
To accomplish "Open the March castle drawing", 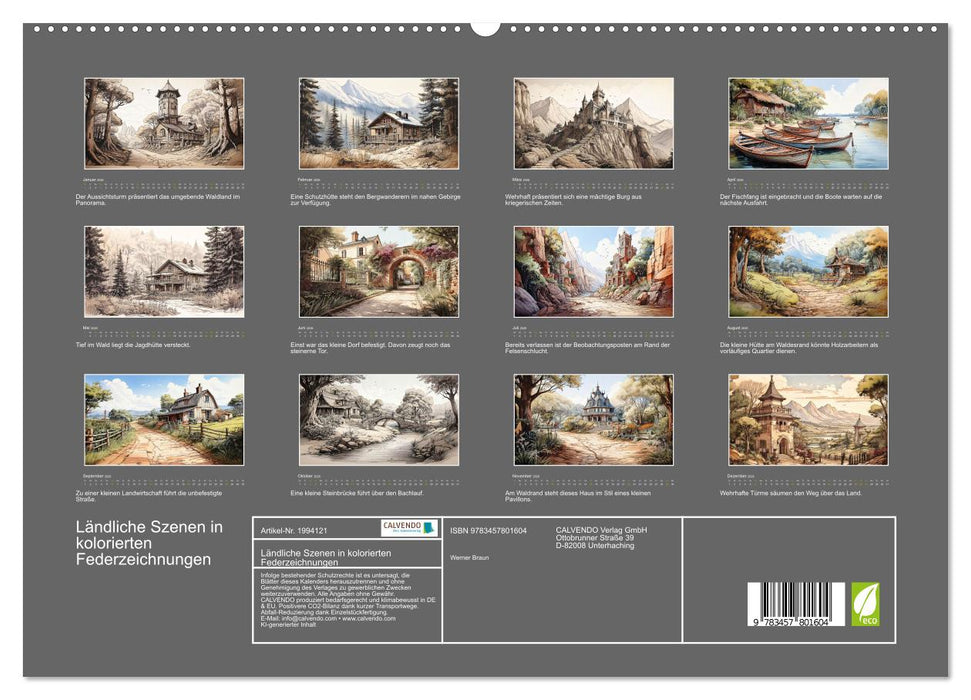I will click(593, 123).
